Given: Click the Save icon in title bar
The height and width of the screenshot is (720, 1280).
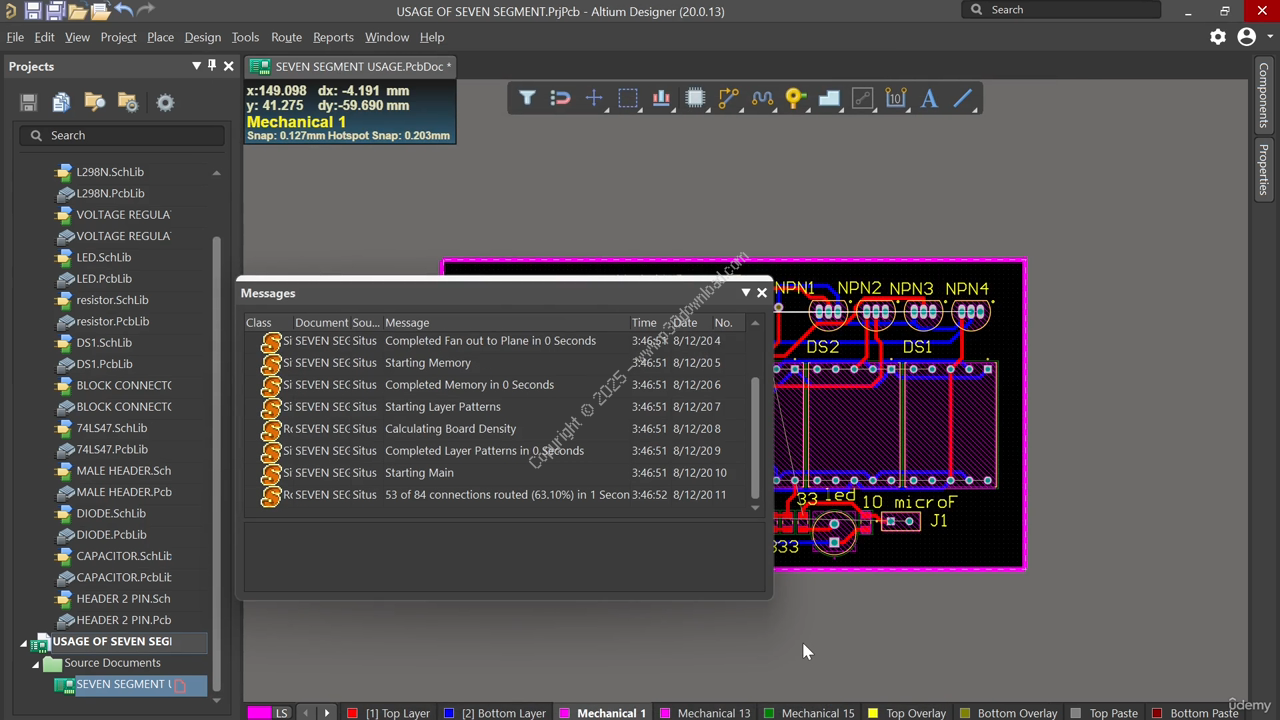Looking at the screenshot, I should click(x=33, y=11).
